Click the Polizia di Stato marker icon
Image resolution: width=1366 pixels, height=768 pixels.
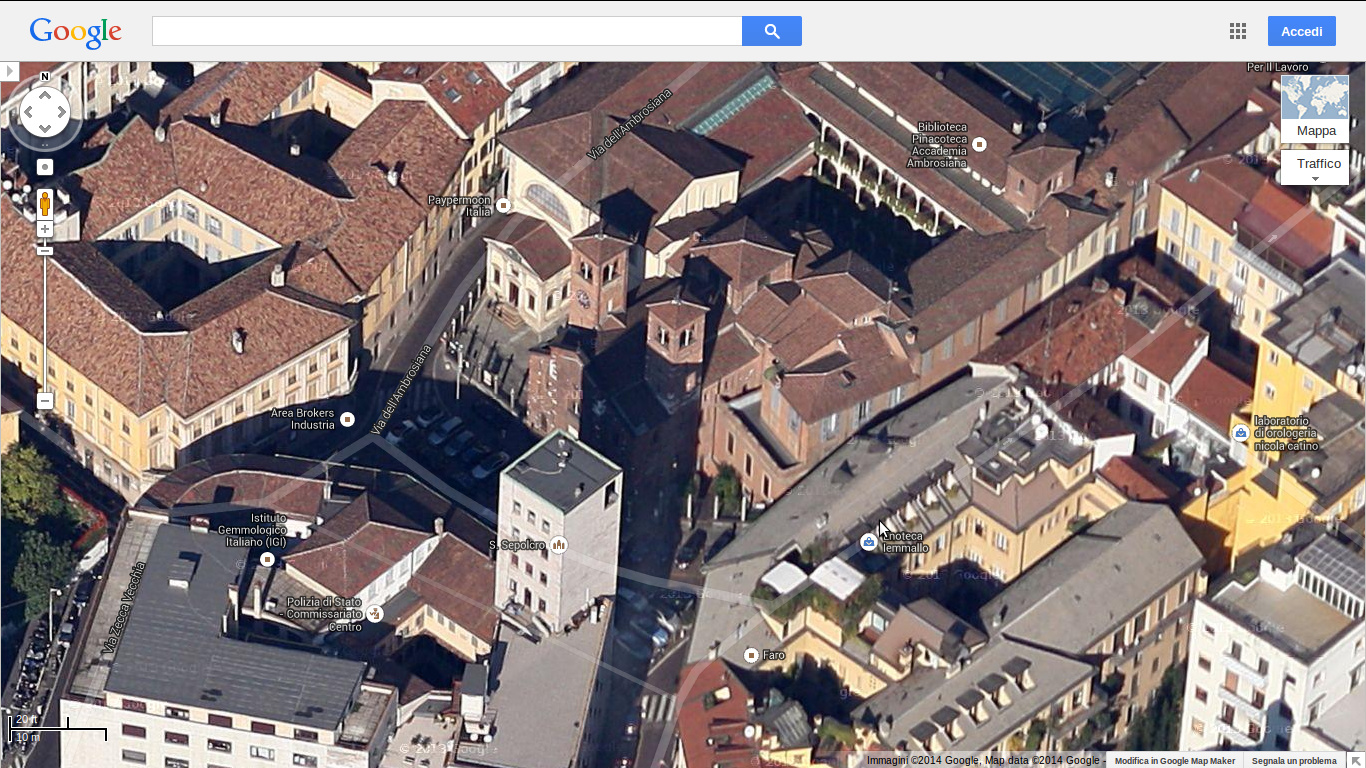375,613
